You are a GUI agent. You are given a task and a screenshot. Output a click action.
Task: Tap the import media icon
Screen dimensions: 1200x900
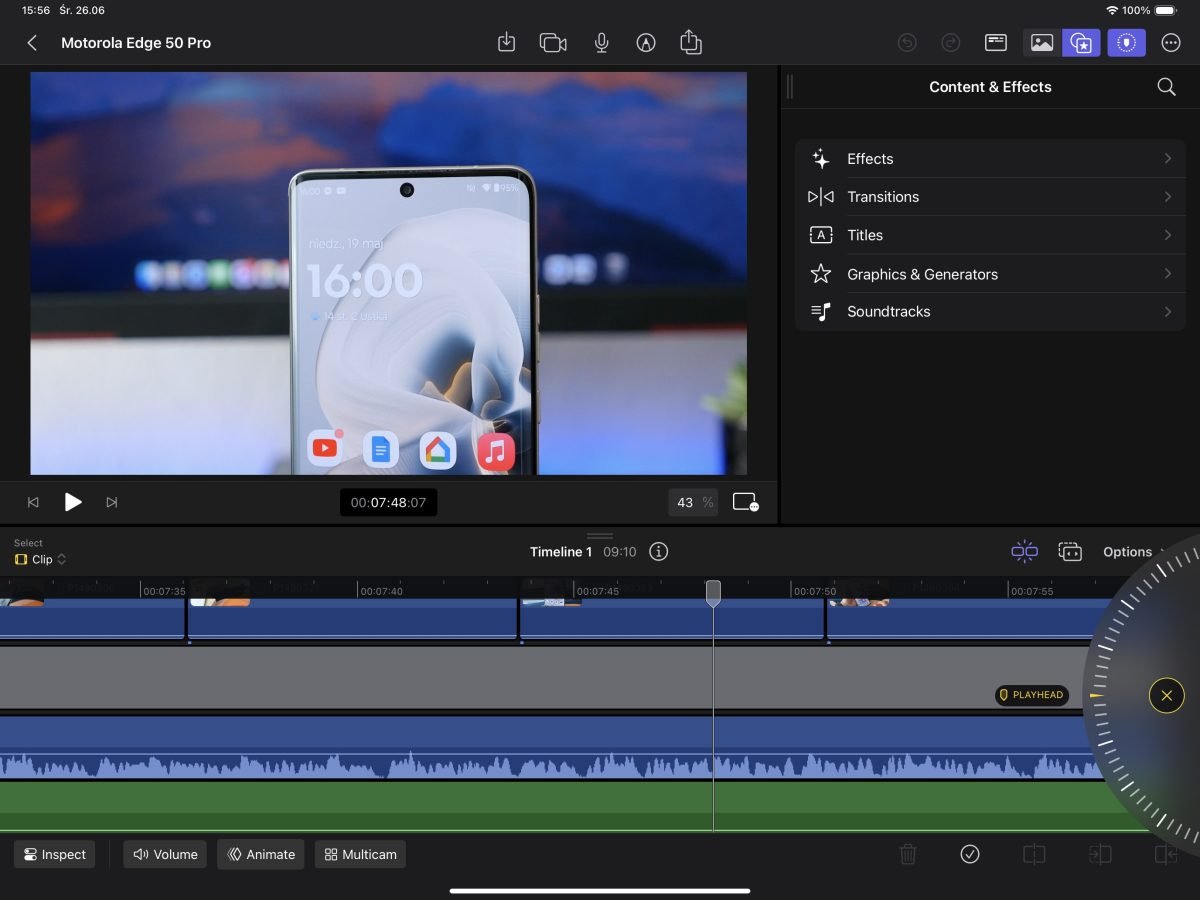(507, 43)
